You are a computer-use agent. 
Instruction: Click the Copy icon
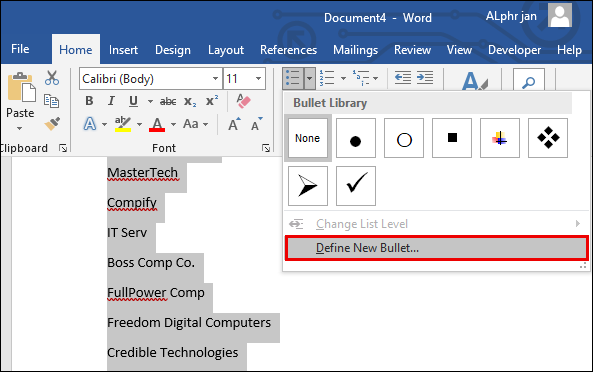click(51, 101)
